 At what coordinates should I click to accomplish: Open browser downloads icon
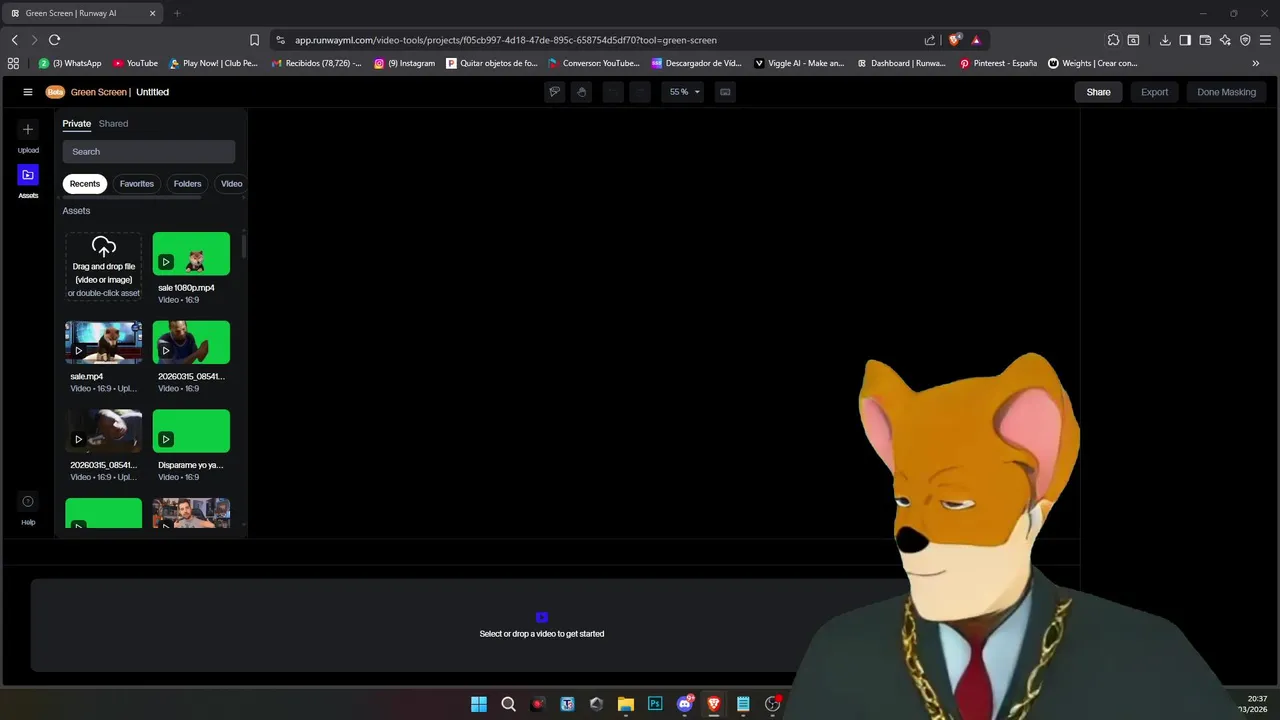coord(1165,40)
